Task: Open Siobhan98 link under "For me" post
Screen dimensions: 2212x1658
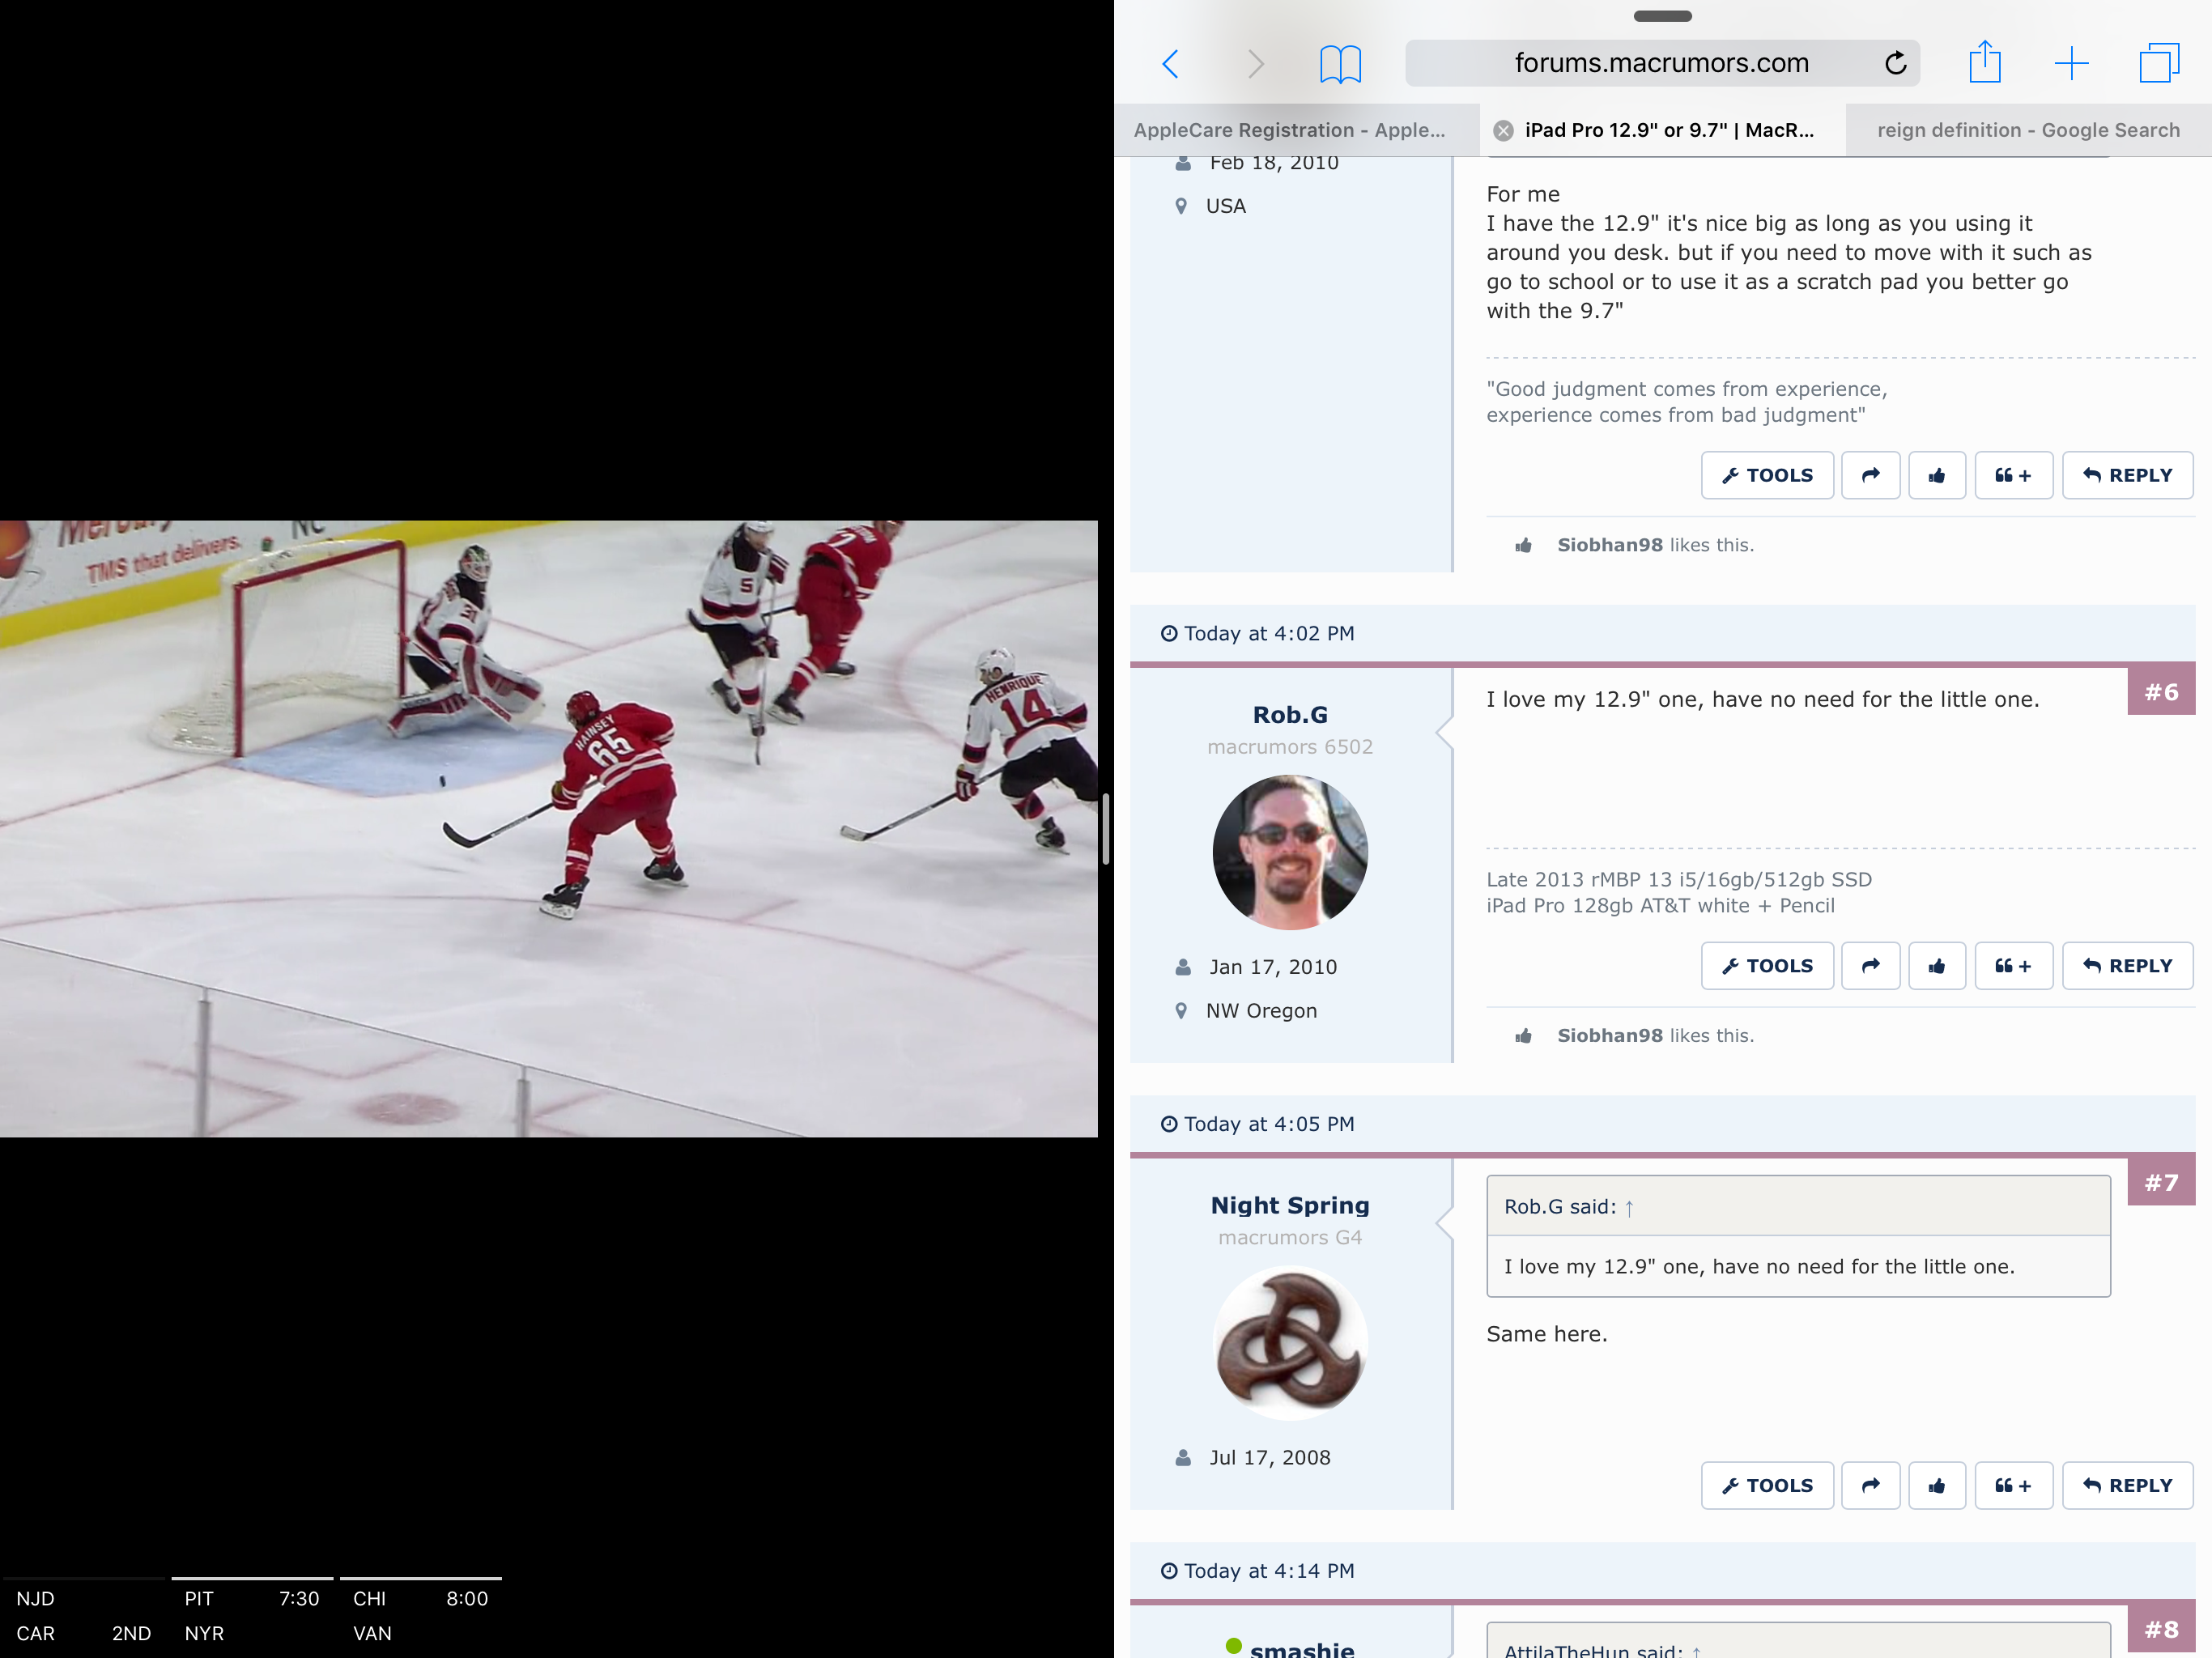Action: coord(1609,545)
